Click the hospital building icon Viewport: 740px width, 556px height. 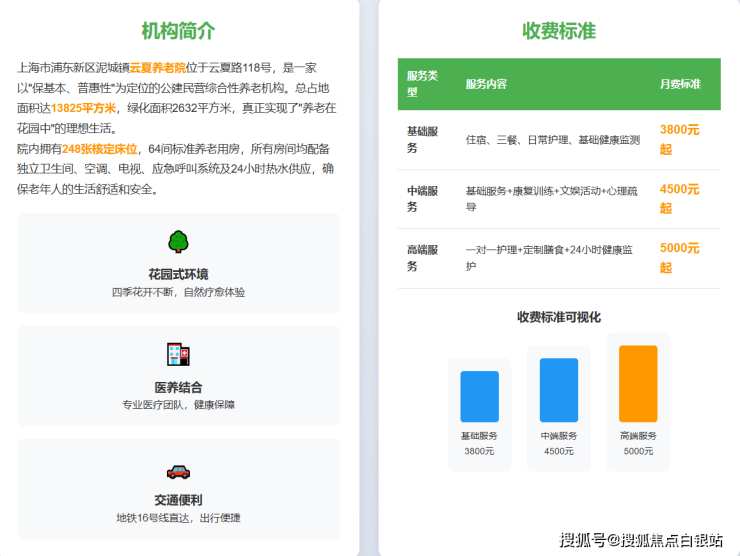178,354
